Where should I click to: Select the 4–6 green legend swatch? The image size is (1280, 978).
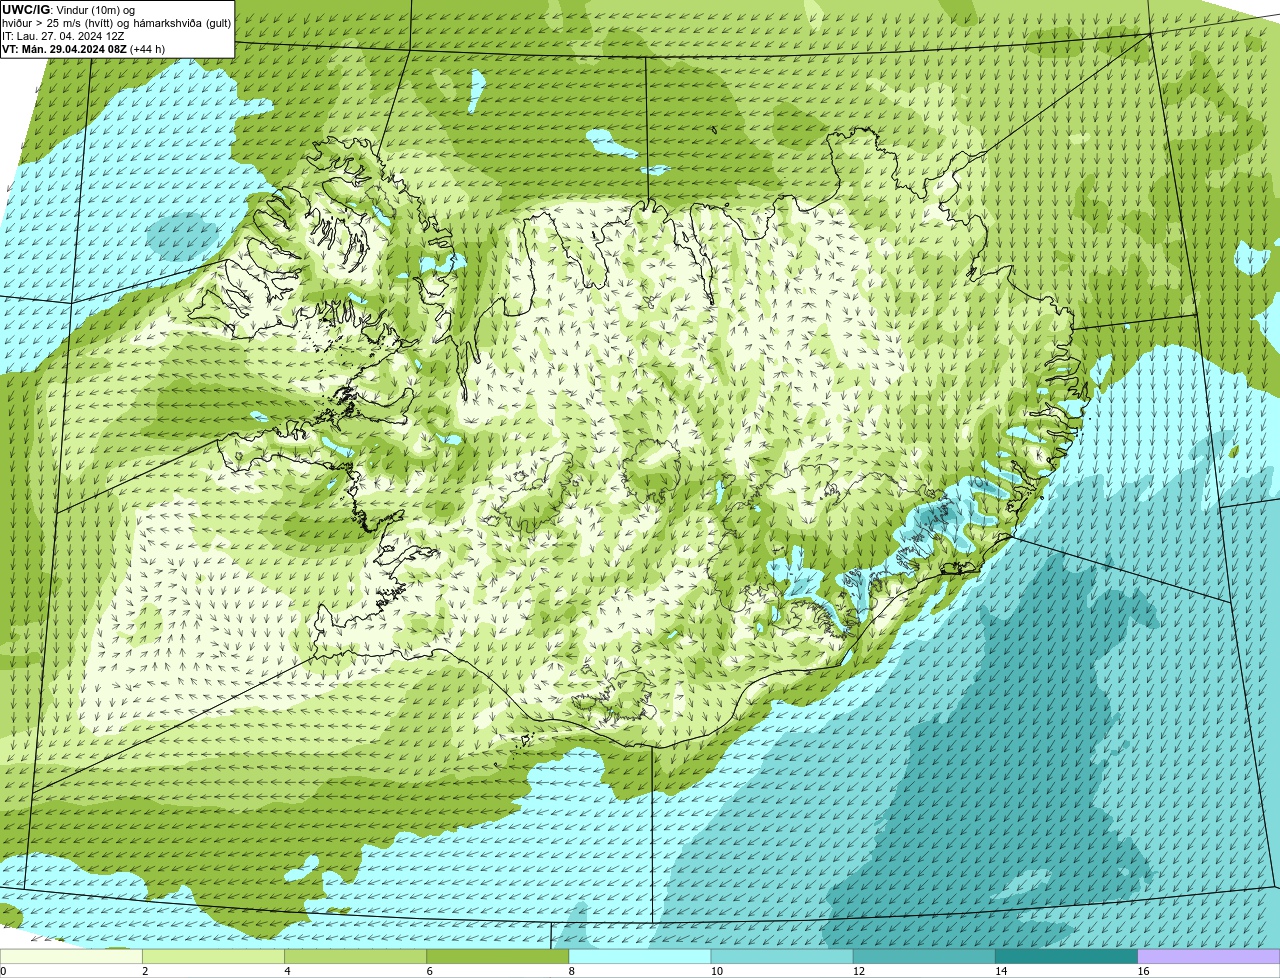pos(355,956)
